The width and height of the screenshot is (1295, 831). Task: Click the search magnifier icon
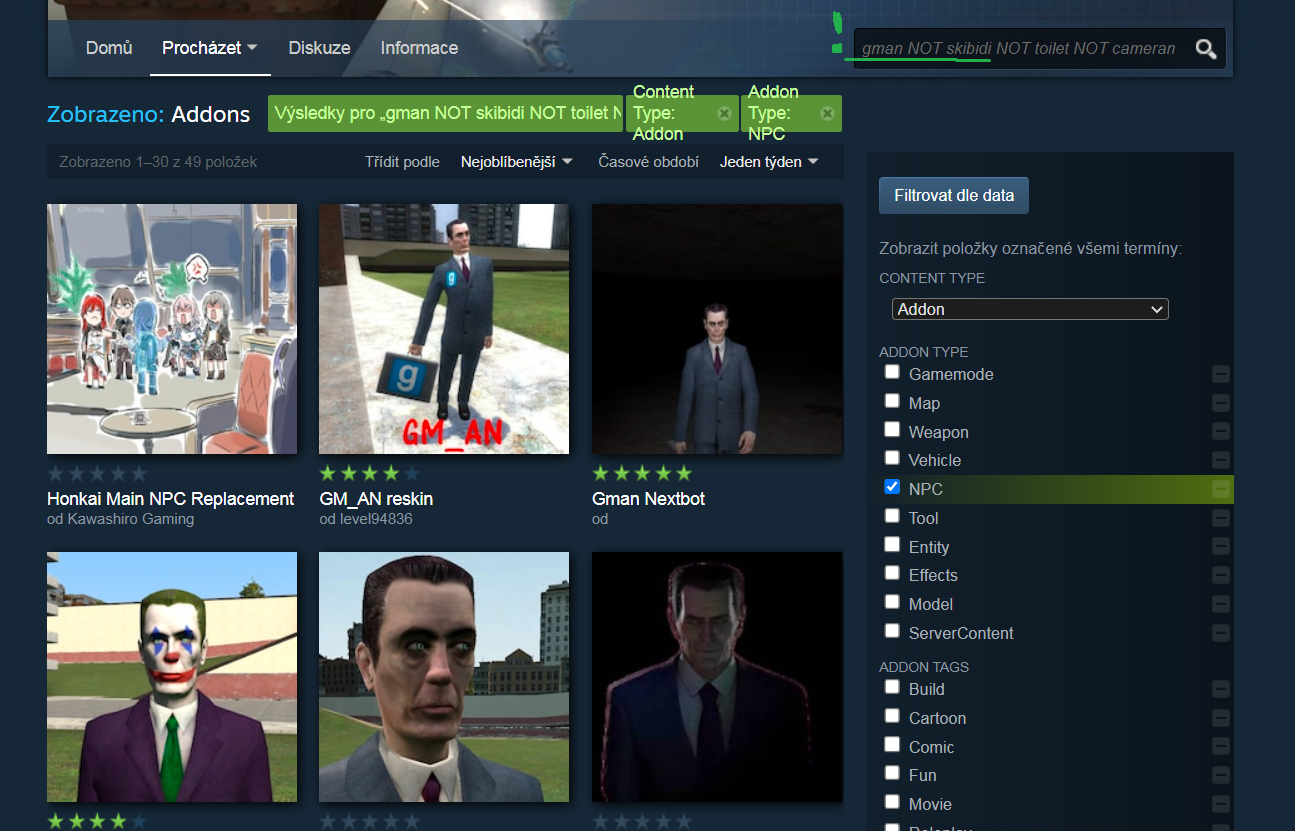click(x=1206, y=48)
